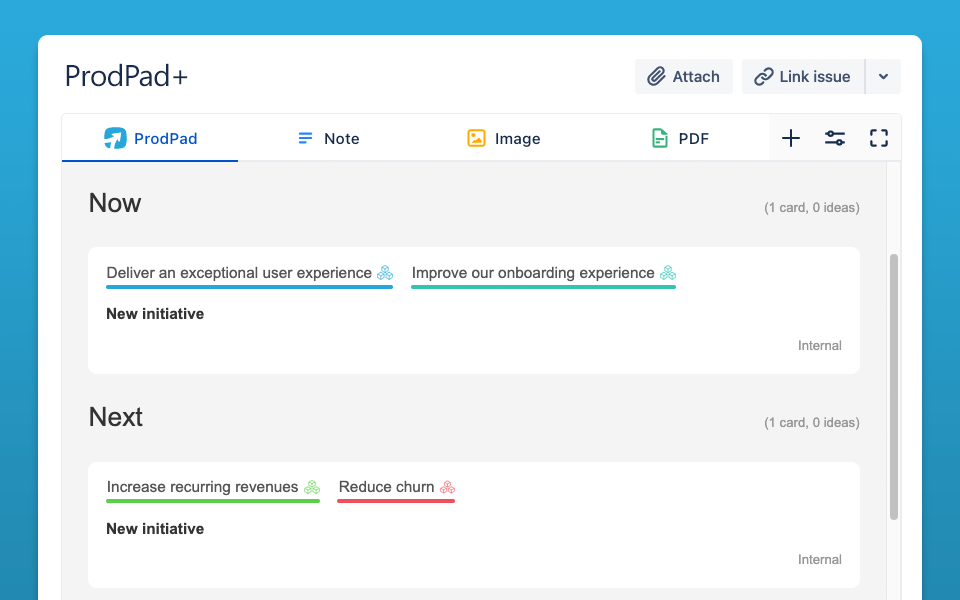Click the plus icon to add a tab
960x600 pixels.
(x=790, y=138)
